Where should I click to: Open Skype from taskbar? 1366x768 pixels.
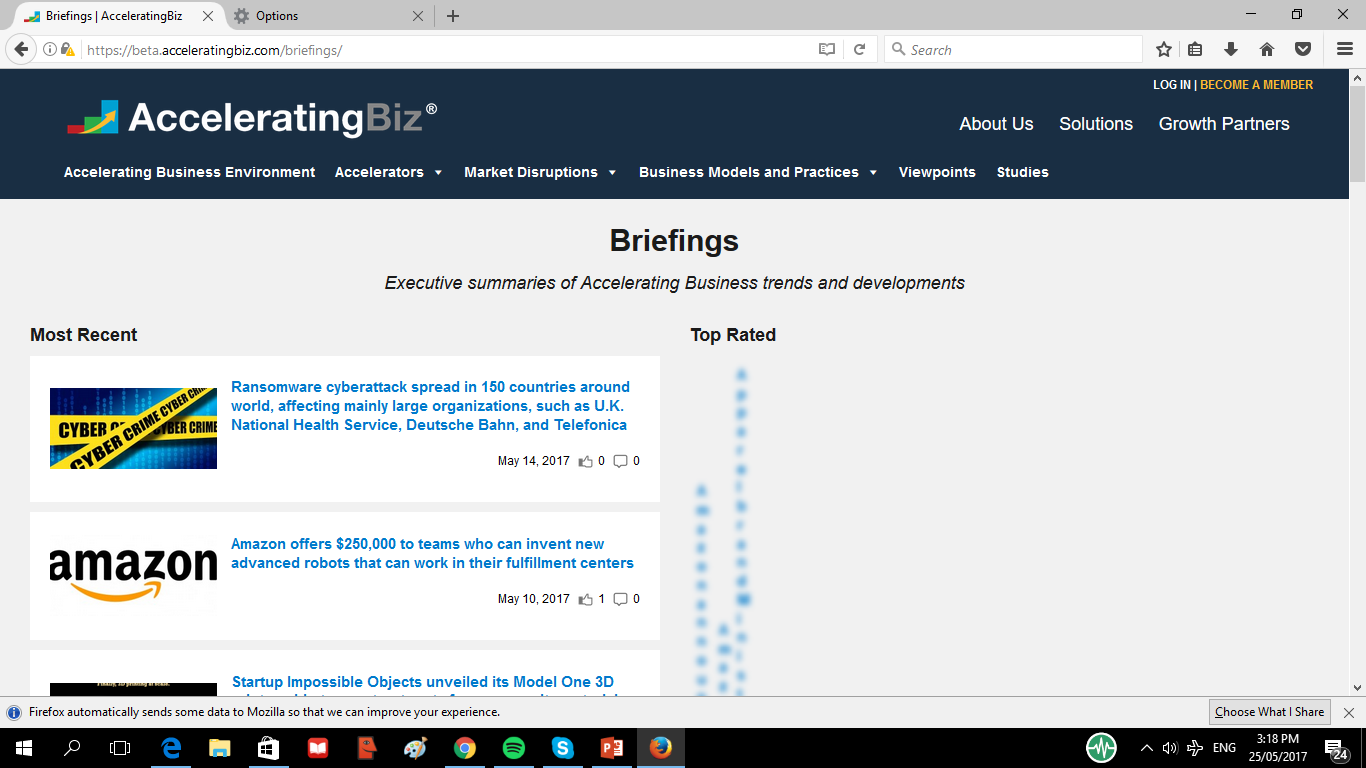coord(563,747)
